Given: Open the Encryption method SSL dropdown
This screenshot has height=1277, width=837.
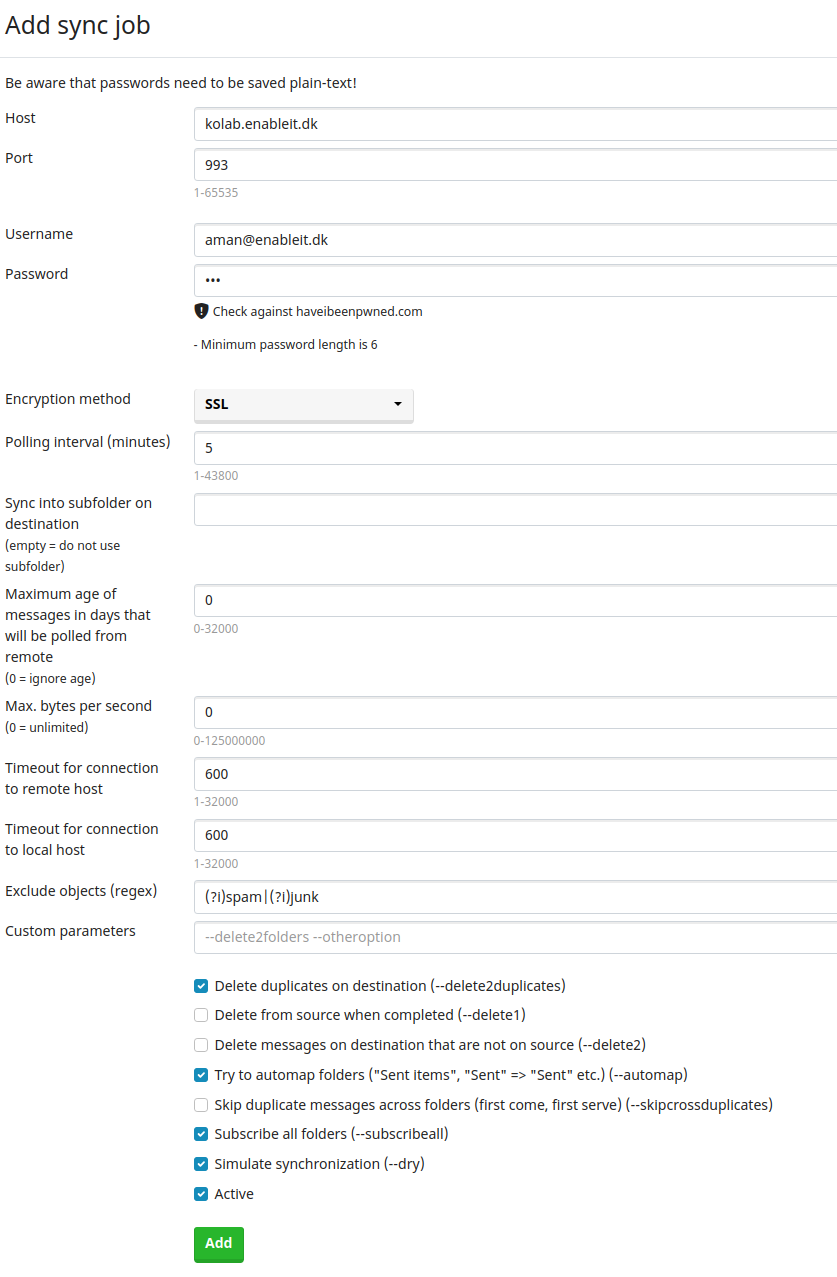Looking at the screenshot, I should click(x=303, y=405).
